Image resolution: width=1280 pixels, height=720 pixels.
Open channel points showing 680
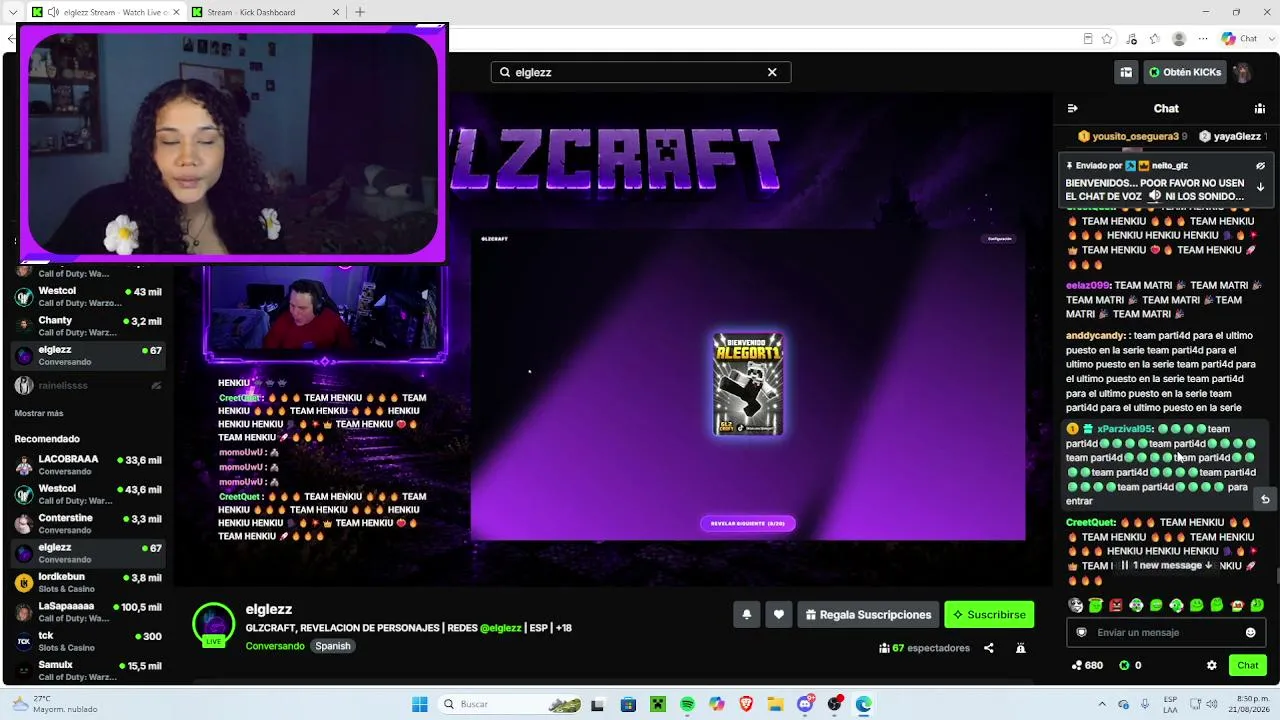click(x=1087, y=665)
